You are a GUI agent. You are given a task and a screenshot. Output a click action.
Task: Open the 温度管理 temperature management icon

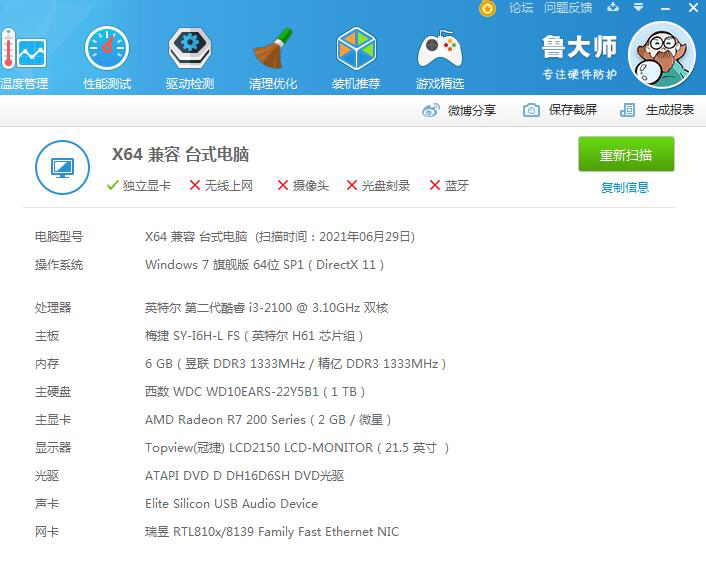[23, 50]
